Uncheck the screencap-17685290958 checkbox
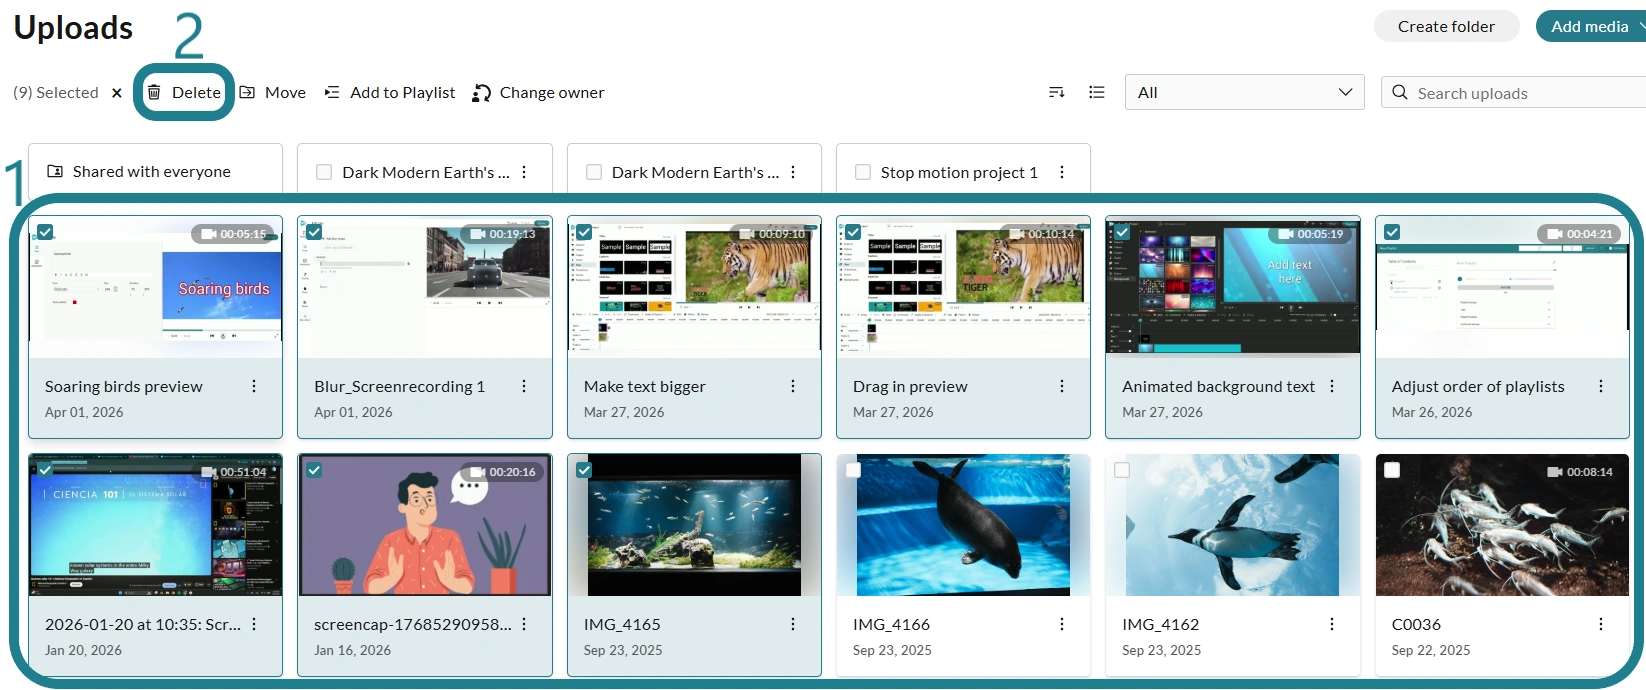This screenshot has height=690, width=1646. pos(314,470)
